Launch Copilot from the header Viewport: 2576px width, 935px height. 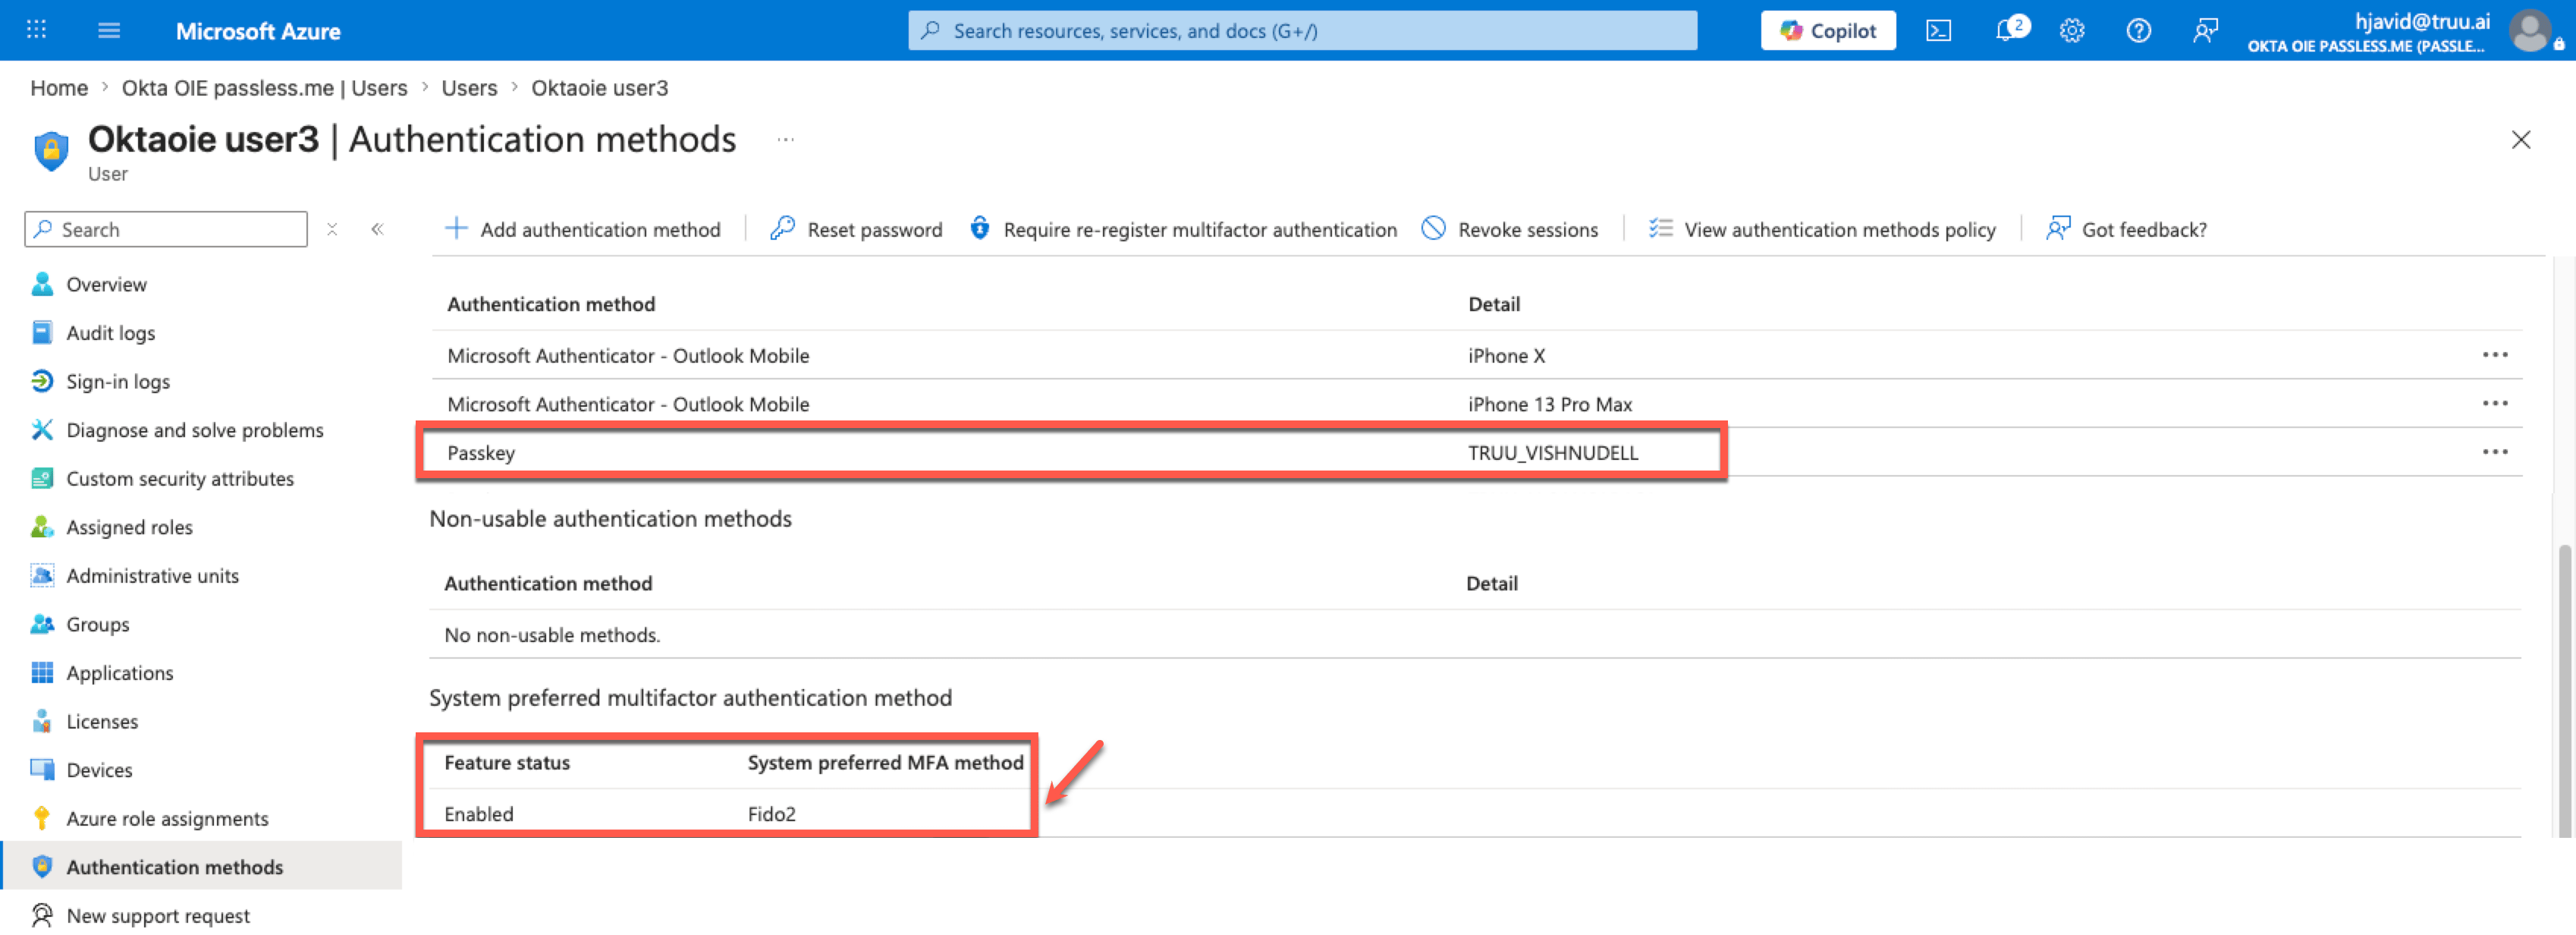(1827, 30)
